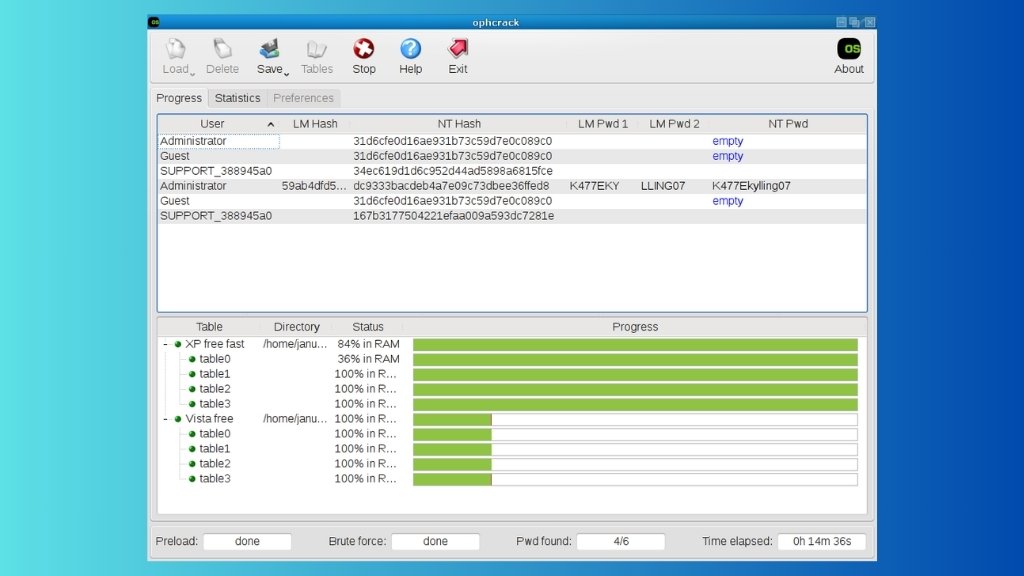Open Help from the toolbar
Image resolution: width=1024 pixels, height=576 pixels.
411,49
